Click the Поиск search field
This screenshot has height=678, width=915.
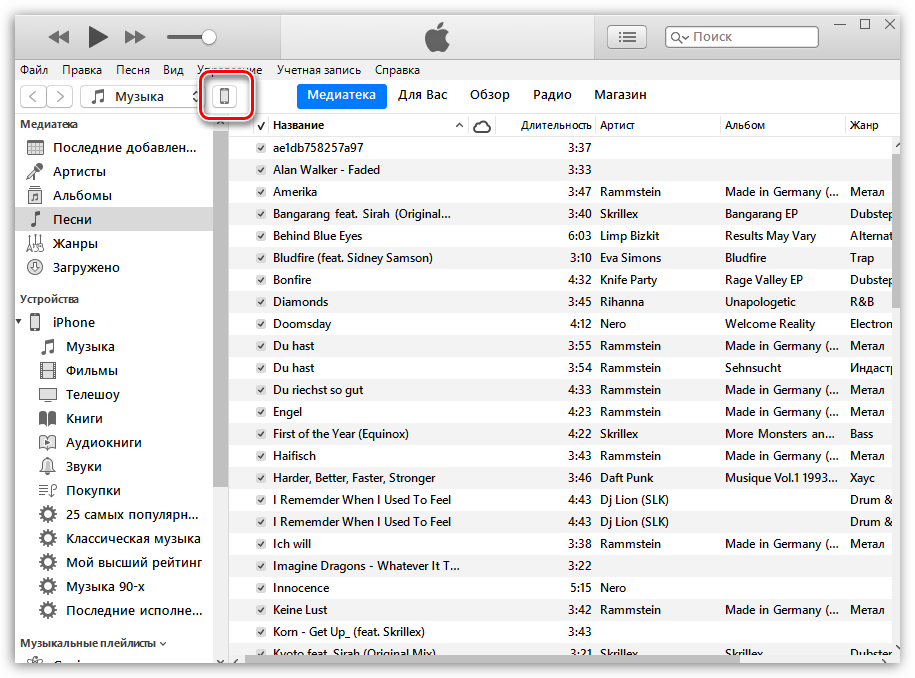[x=750, y=37]
